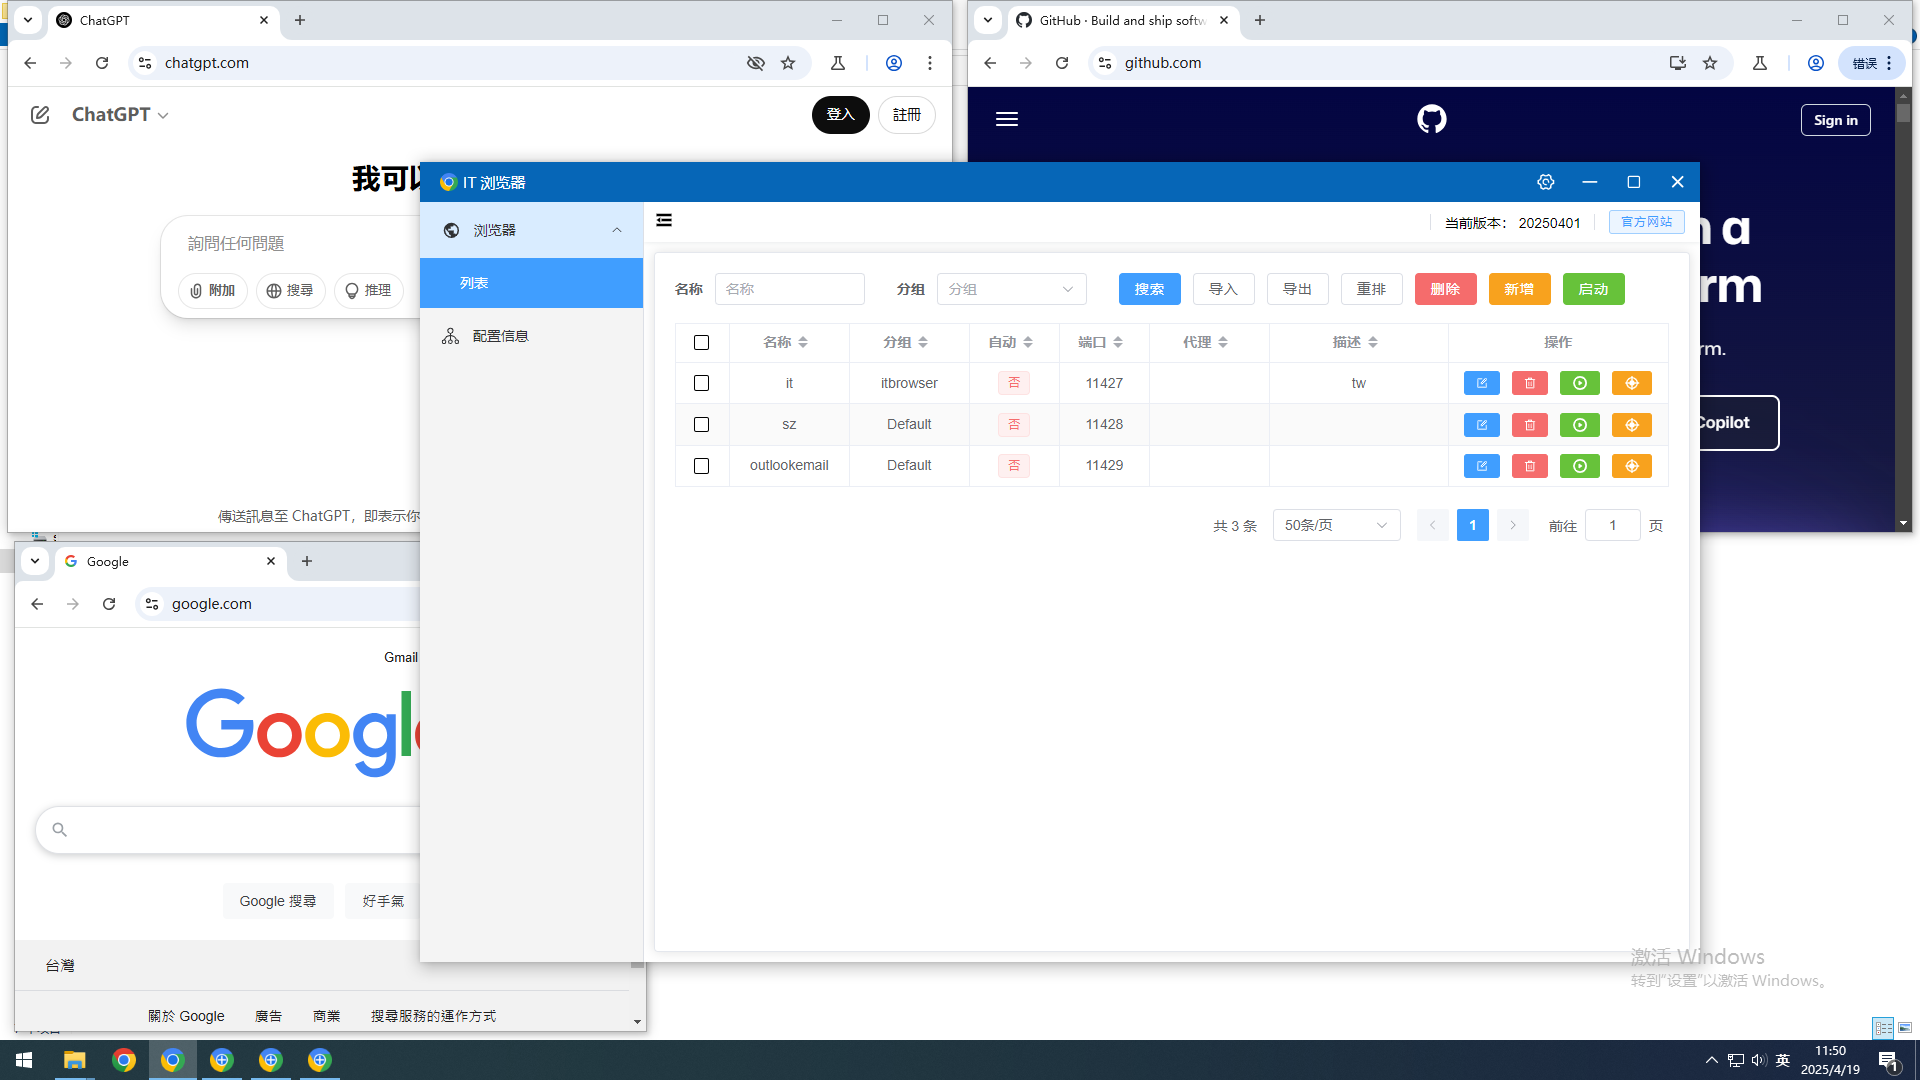Open the 分组 group dropdown
Image resolution: width=1920 pixels, height=1080 pixels.
(1011, 289)
